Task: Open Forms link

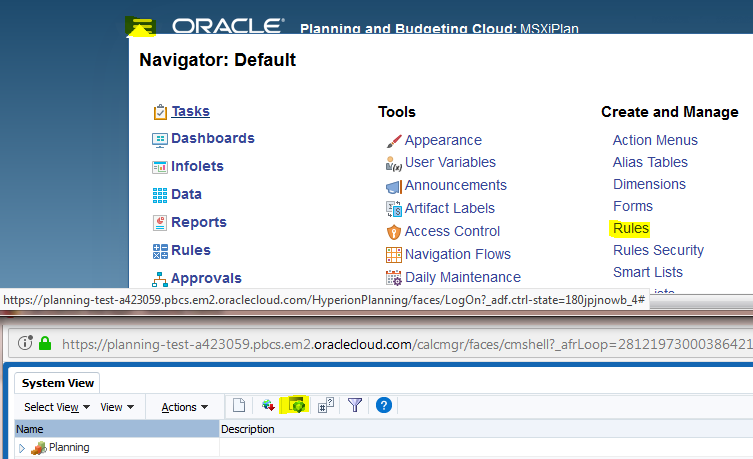Action: 633,206
